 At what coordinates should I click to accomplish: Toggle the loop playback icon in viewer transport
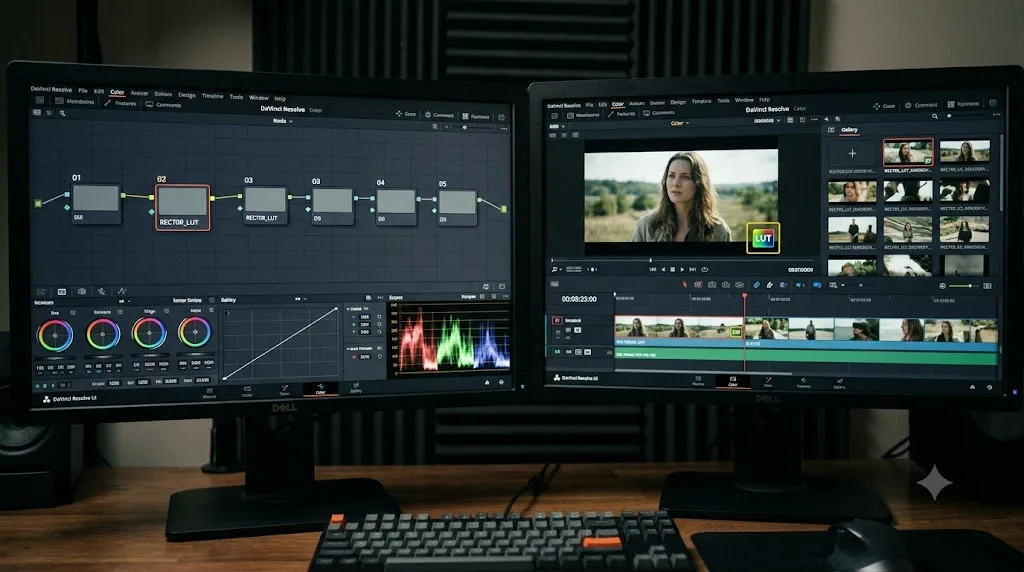tap(705, 269)
